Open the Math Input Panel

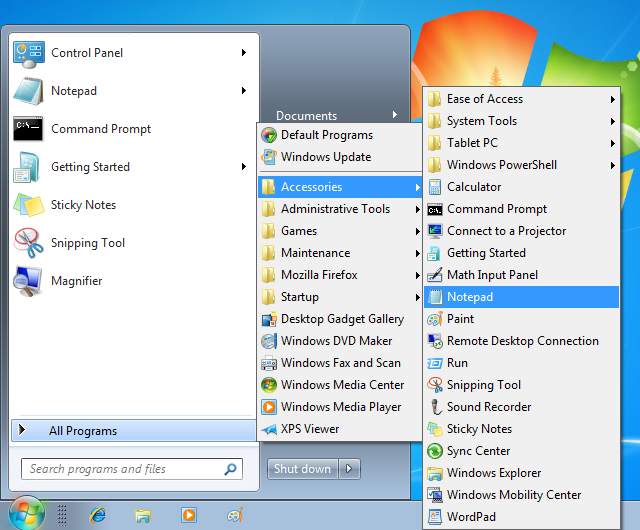click(491, 275)
